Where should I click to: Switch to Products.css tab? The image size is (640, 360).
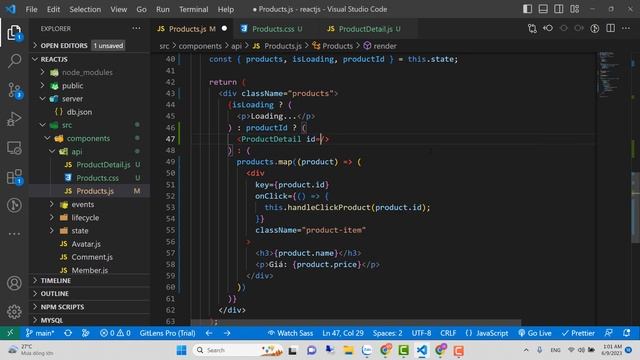(x=272, y=29)
